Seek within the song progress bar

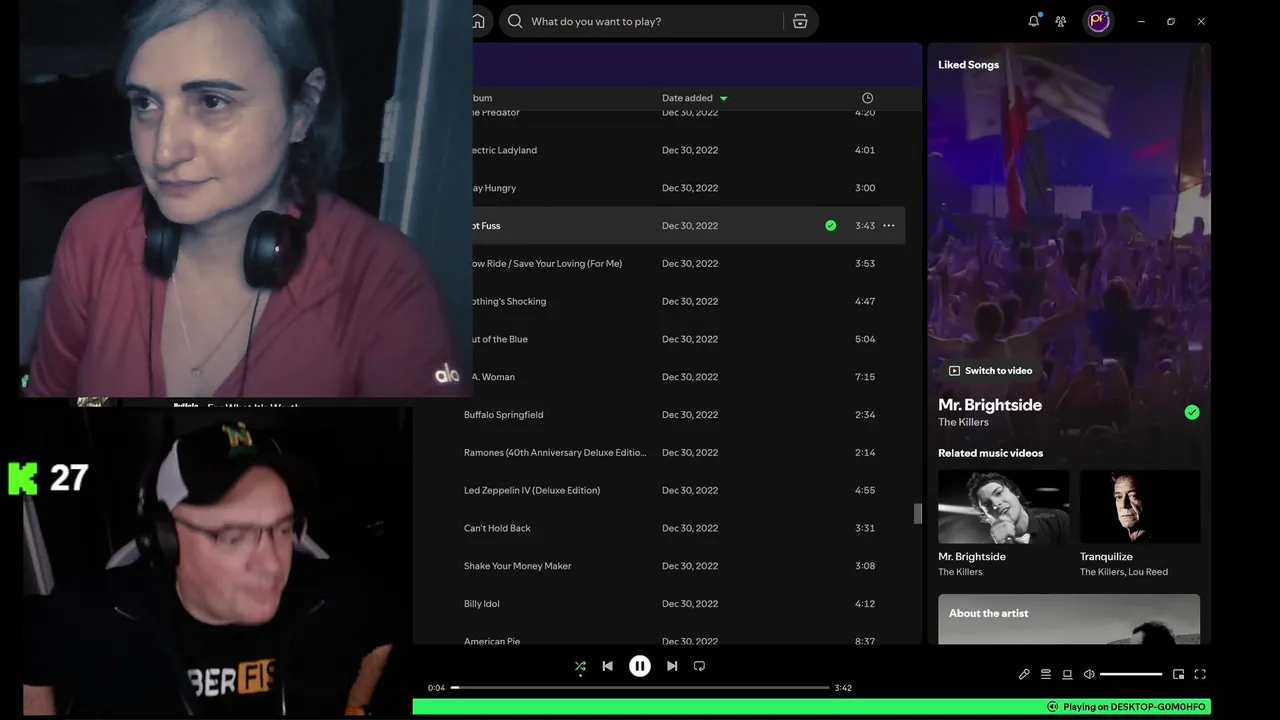pyautogui.click(x=640, y=688)
